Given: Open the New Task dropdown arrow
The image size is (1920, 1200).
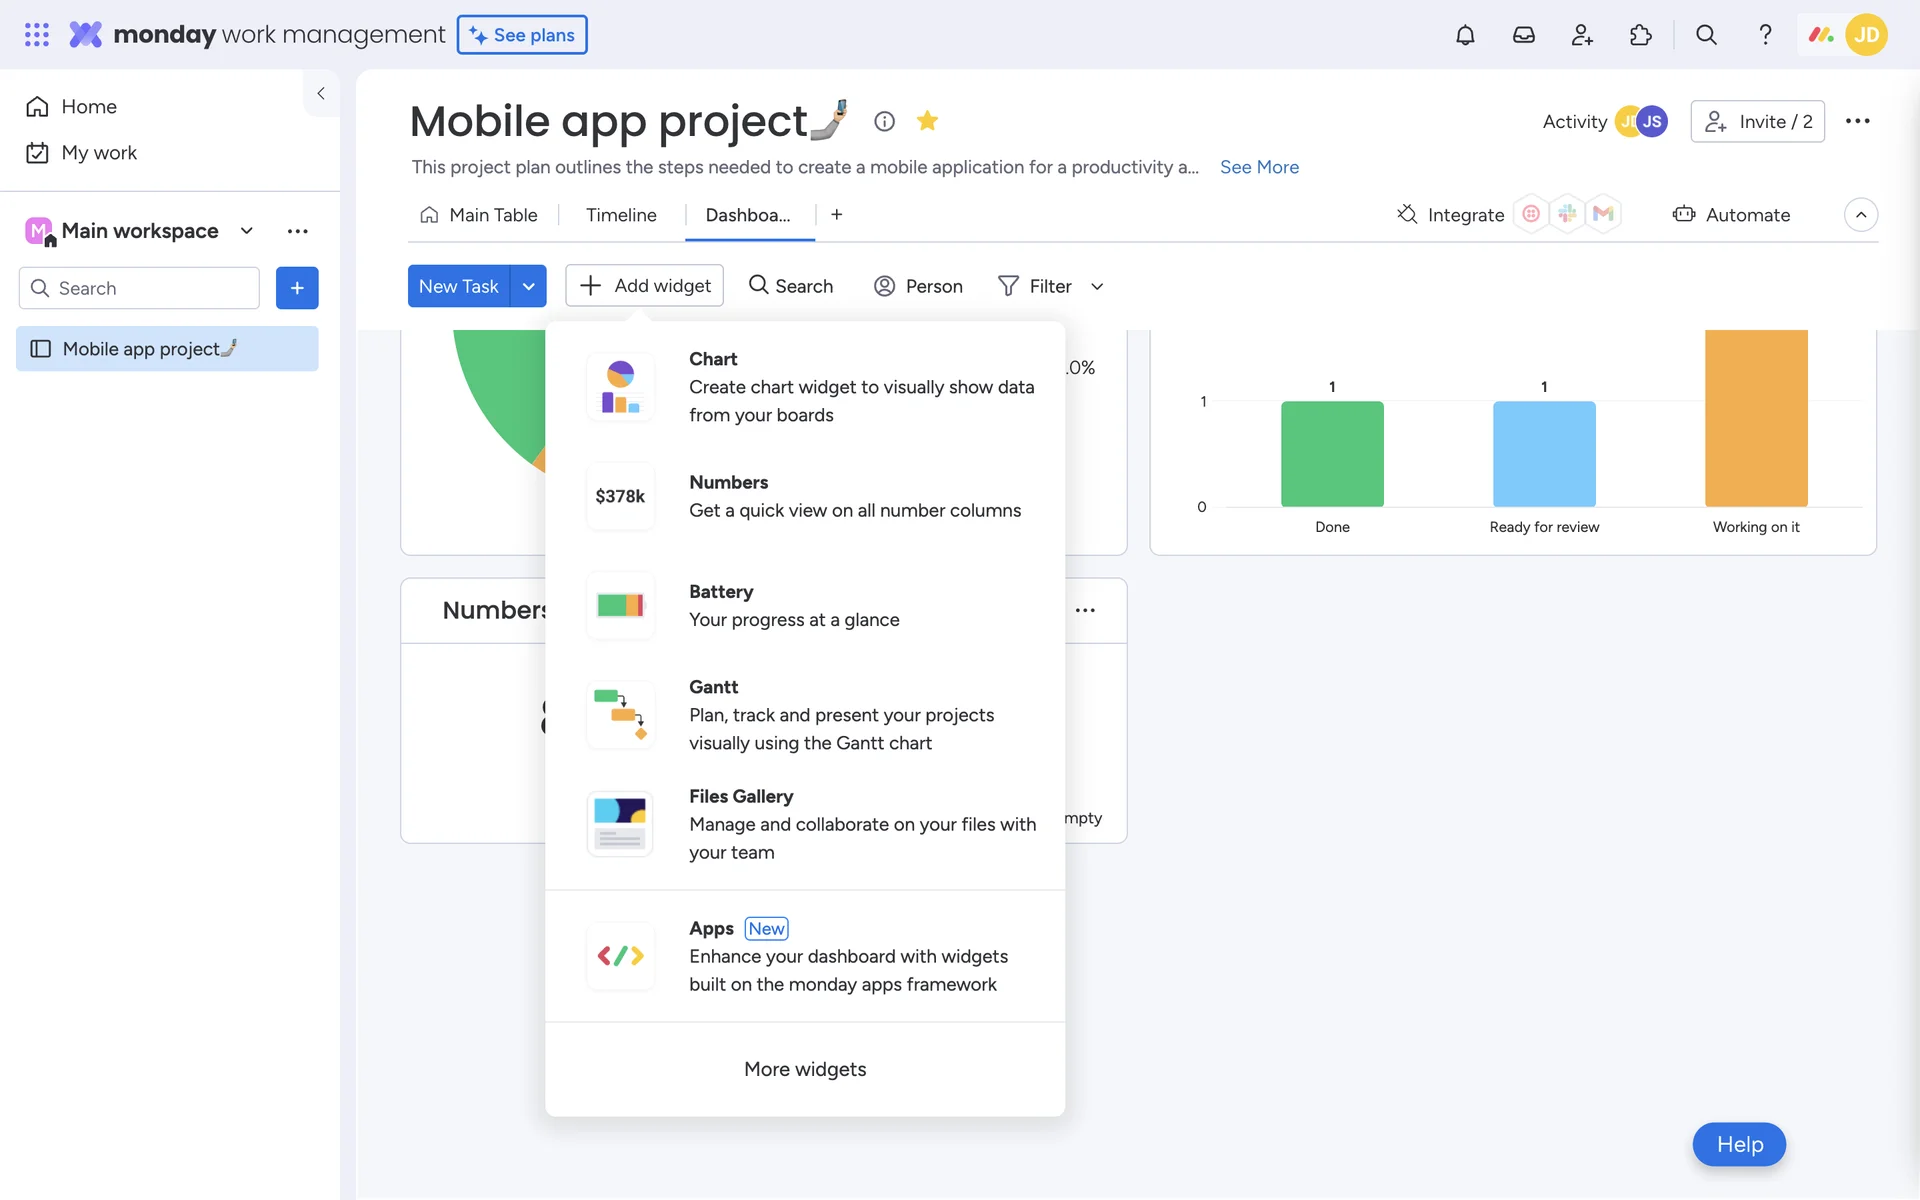Looking at the screenshot, I should click(528, 286).
